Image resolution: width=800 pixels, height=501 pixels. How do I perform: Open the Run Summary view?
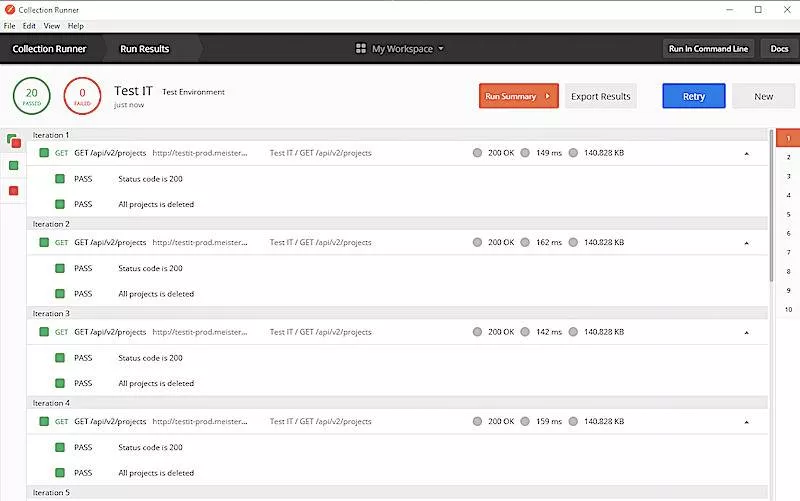(518, 96)
